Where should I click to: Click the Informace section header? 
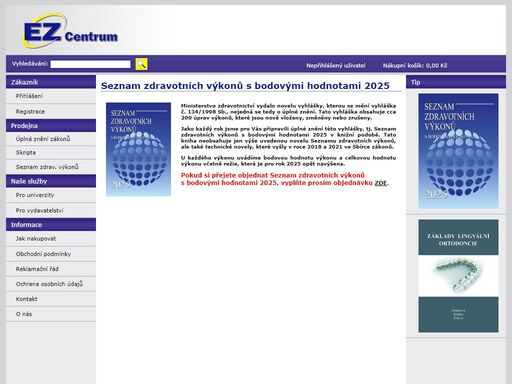pyautogui.click(x=51, y=225)
